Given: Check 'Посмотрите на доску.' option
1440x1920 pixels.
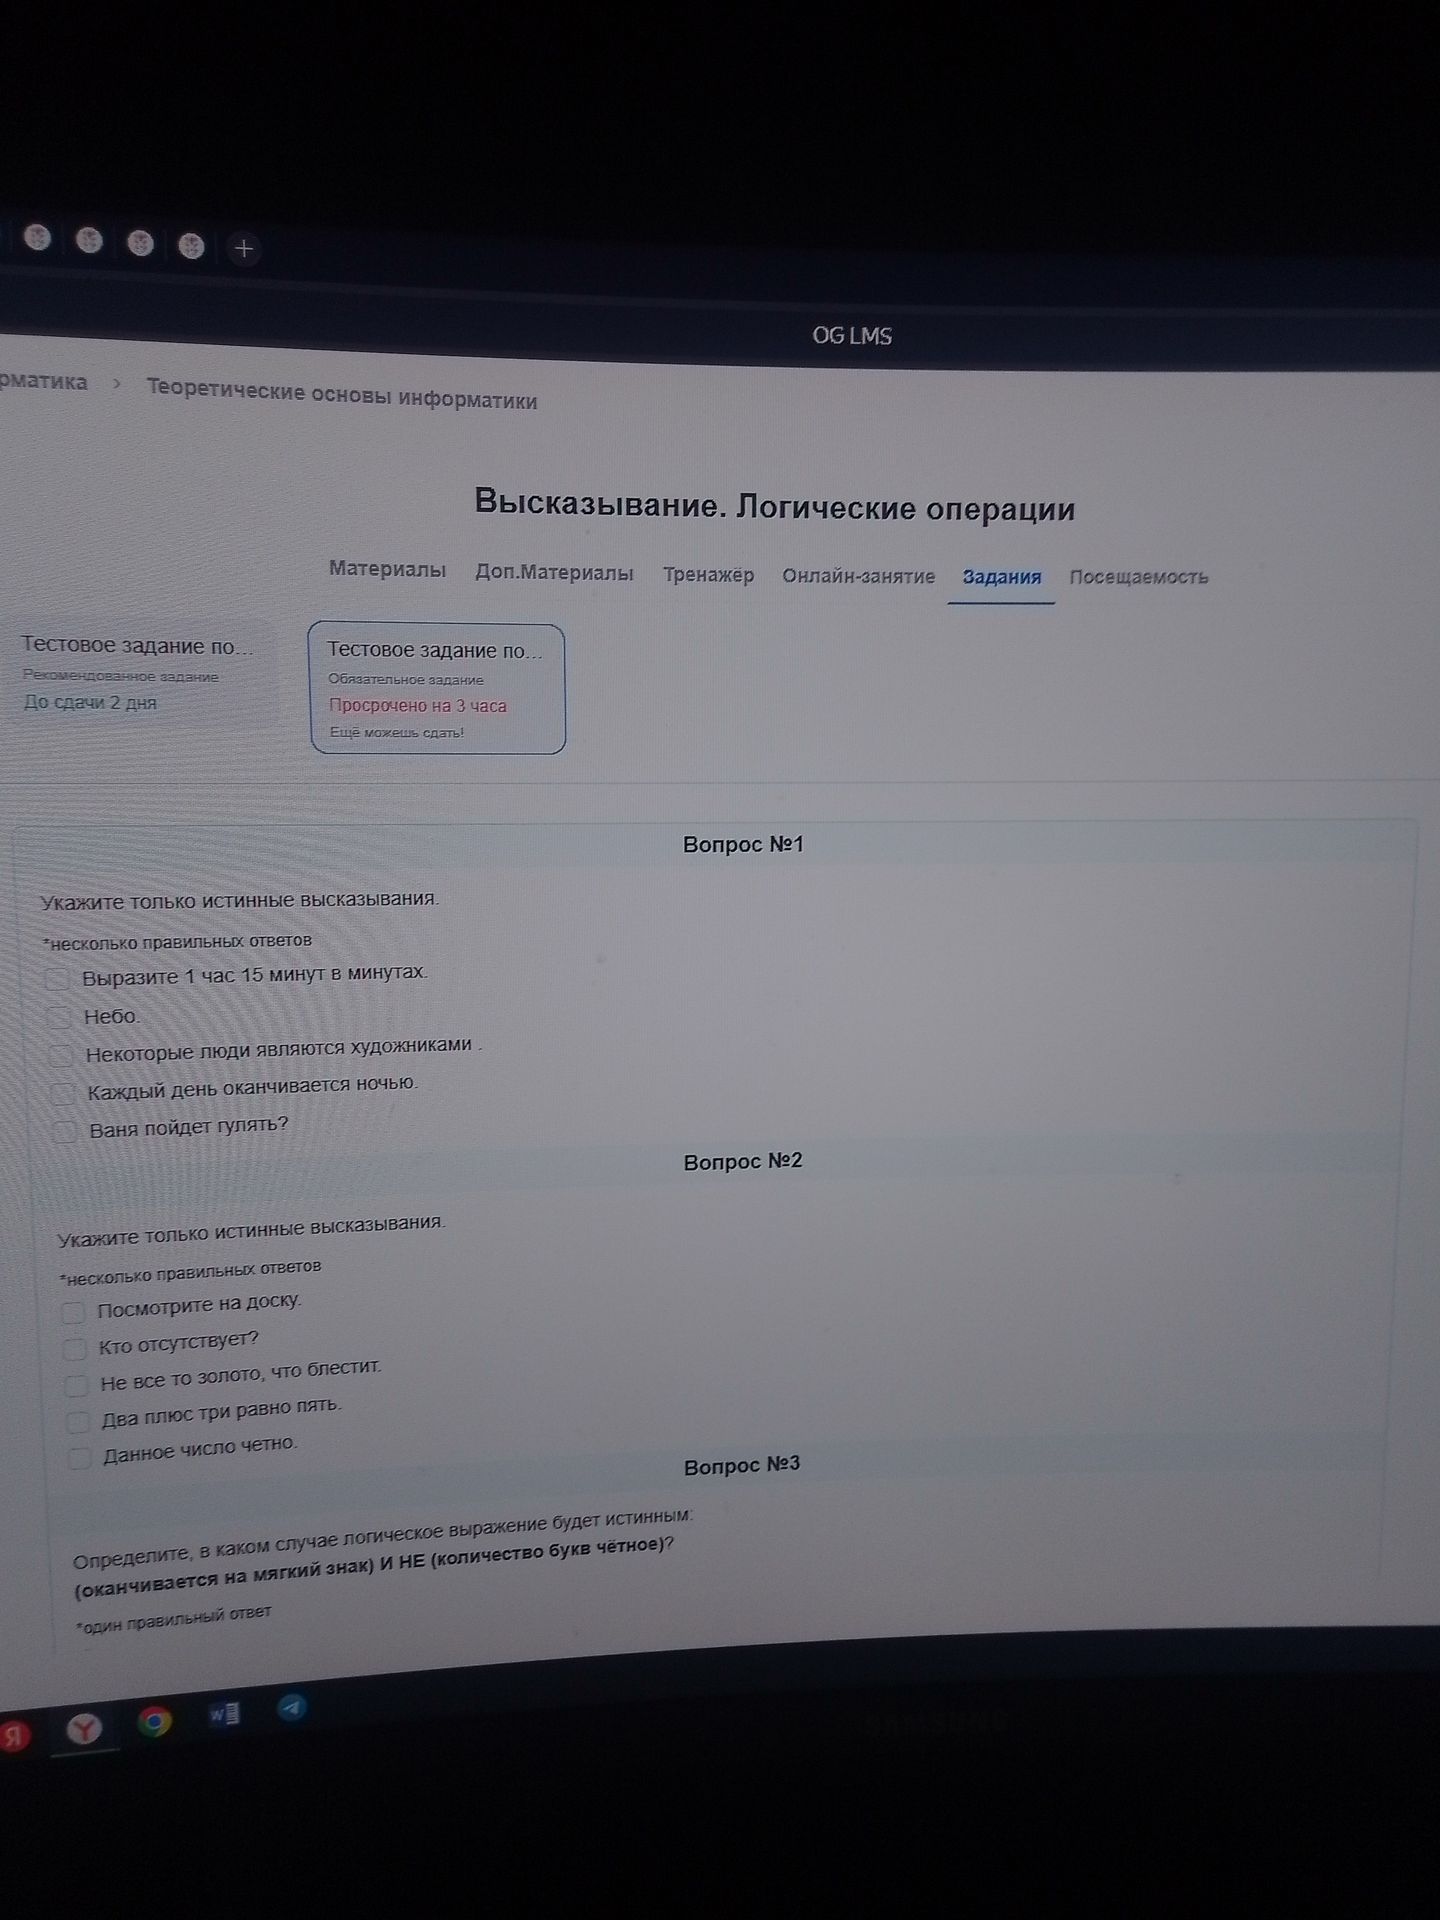Looking at the screenshot, I should (x=73, y=1312).
